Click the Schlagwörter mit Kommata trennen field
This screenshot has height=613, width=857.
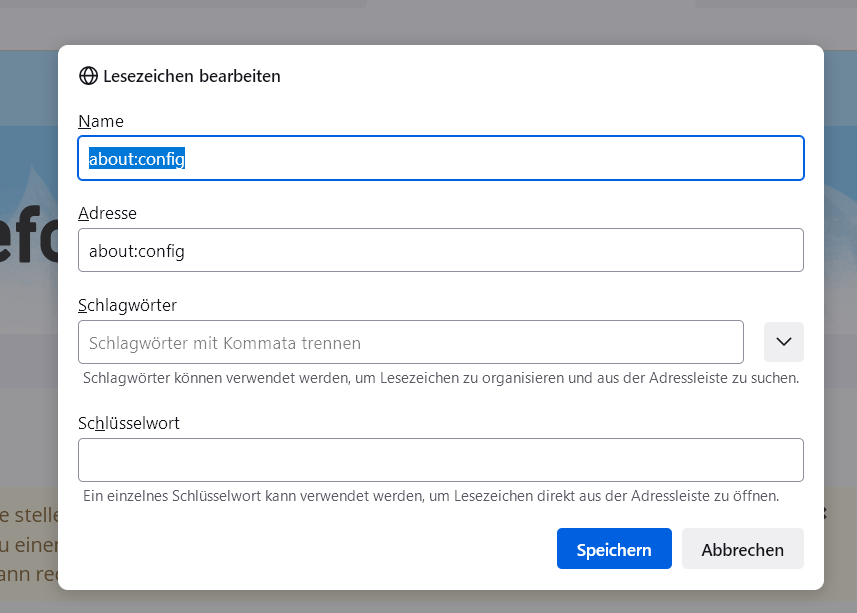click(410, 343)
